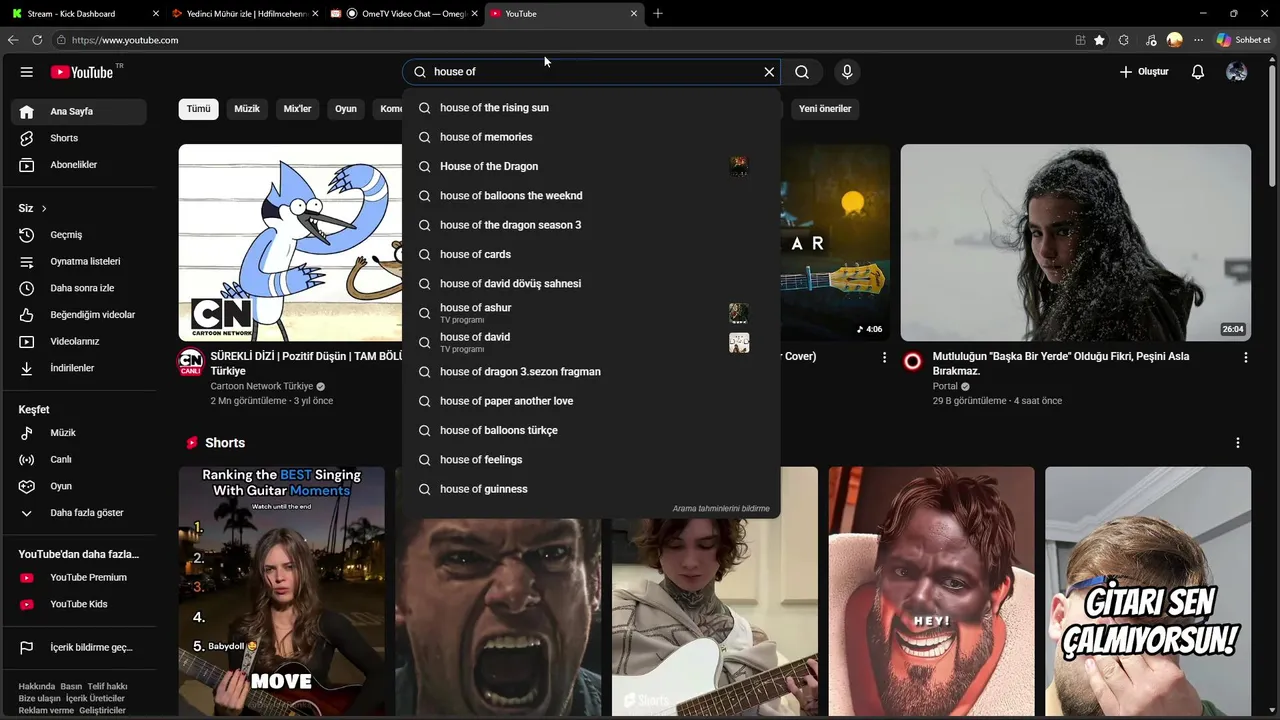1280x720 pixels.
Task: Open Beğendiğim videolar list
Action: tap(79, 315)
